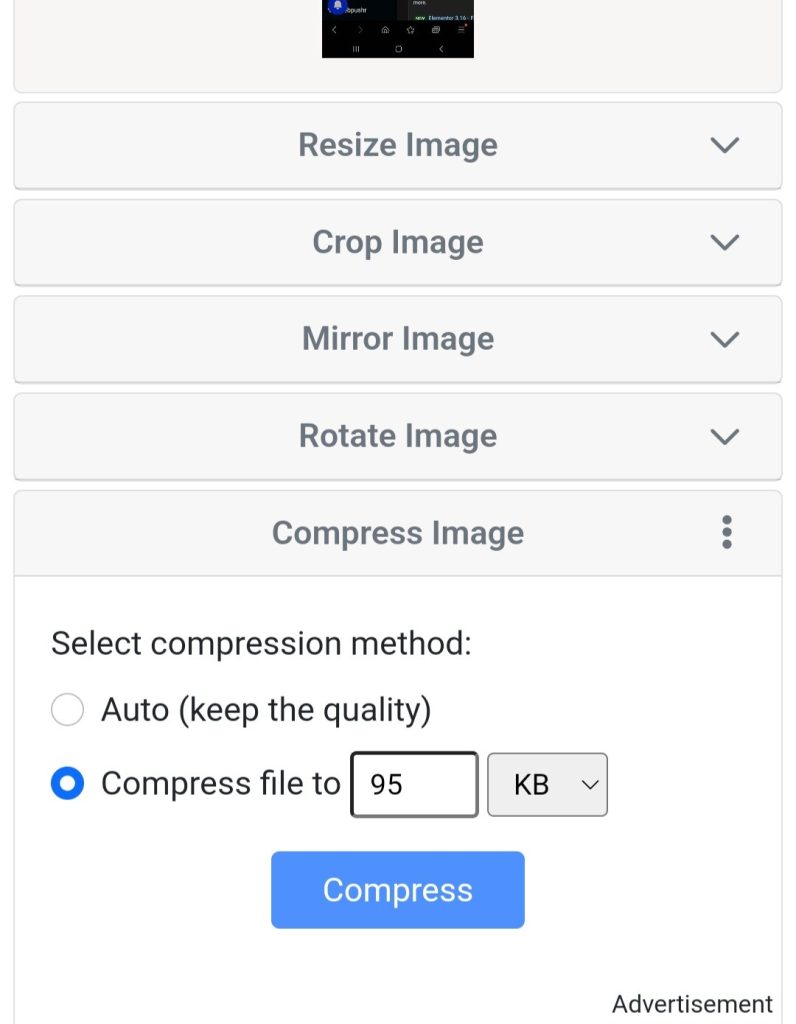
Task: Open the Resize Image section title
Action: point(397,145)
